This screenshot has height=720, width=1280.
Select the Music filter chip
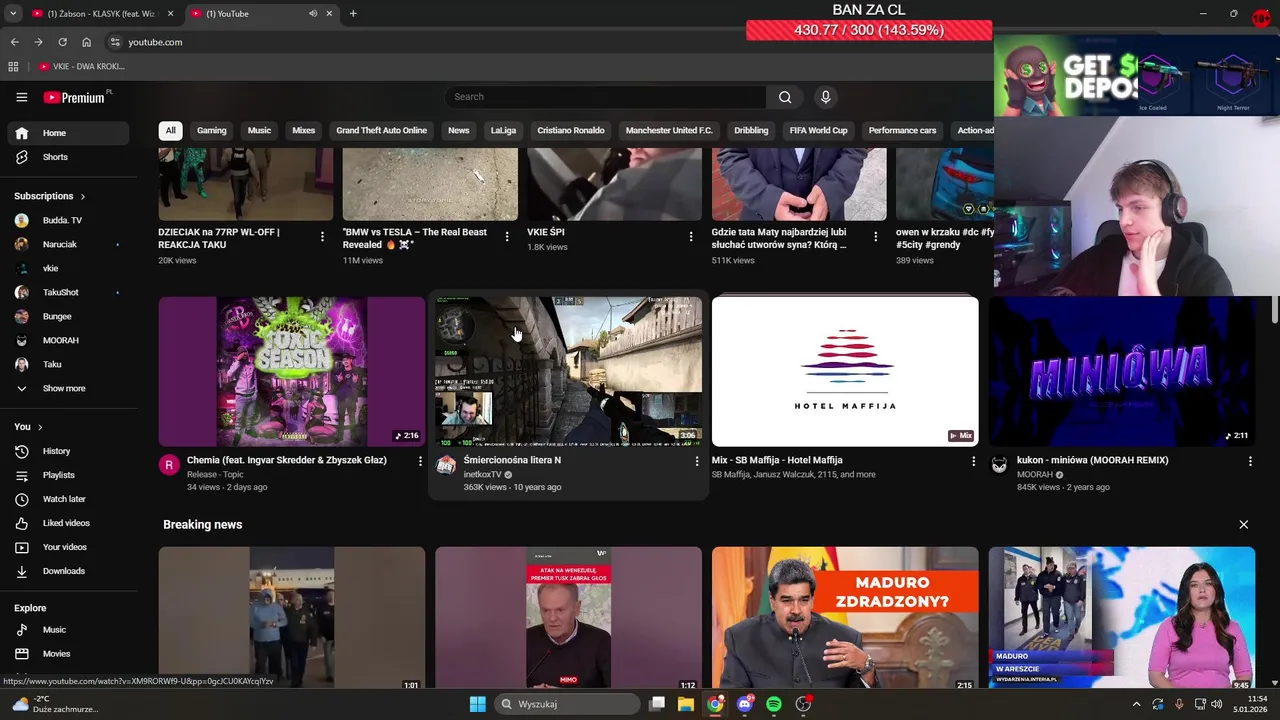[x=259, y=131]
